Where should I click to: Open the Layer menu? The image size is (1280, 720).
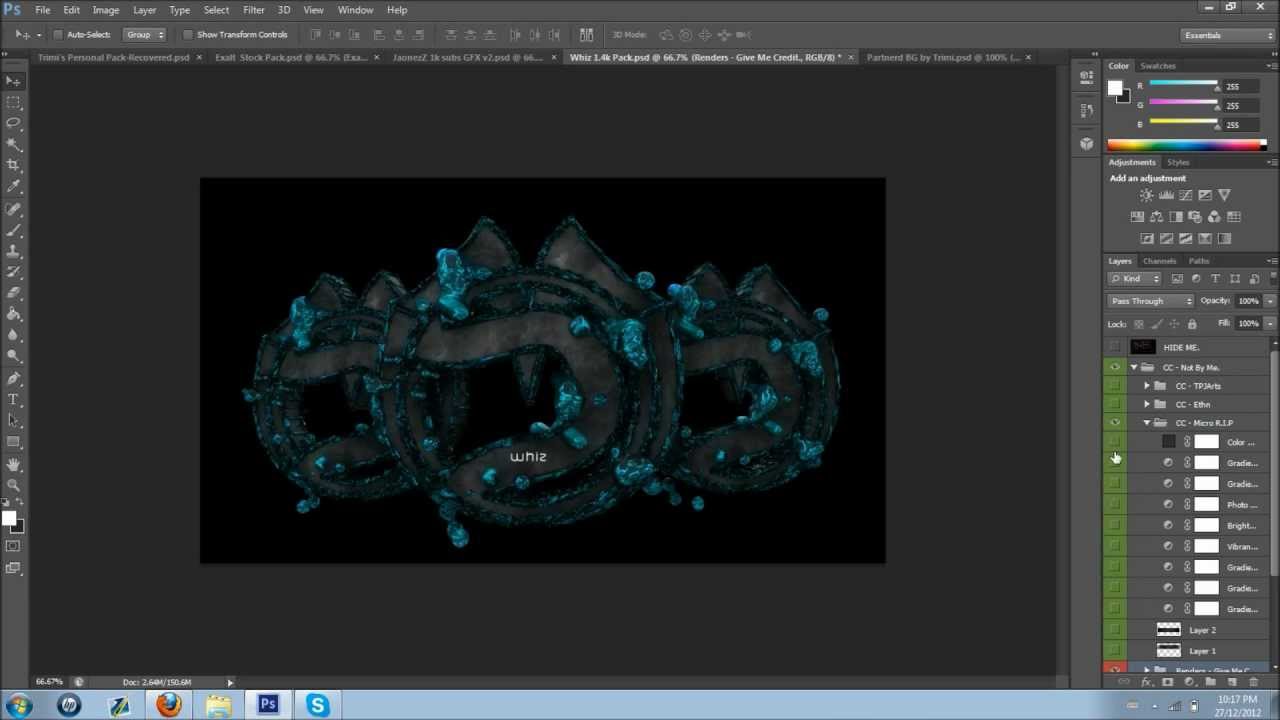click(144, 10)
